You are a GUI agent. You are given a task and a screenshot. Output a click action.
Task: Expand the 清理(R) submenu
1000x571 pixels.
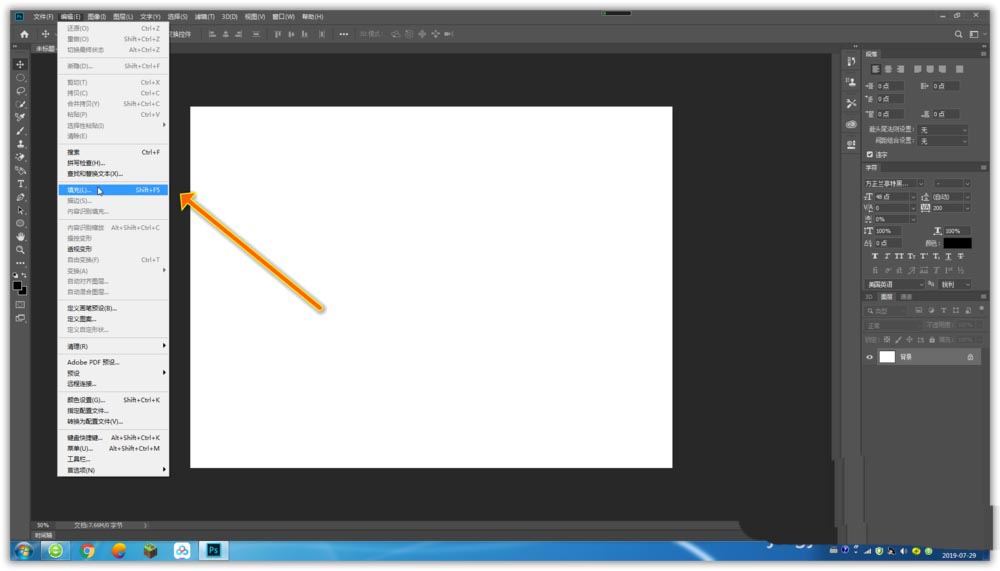click(113, 346)
